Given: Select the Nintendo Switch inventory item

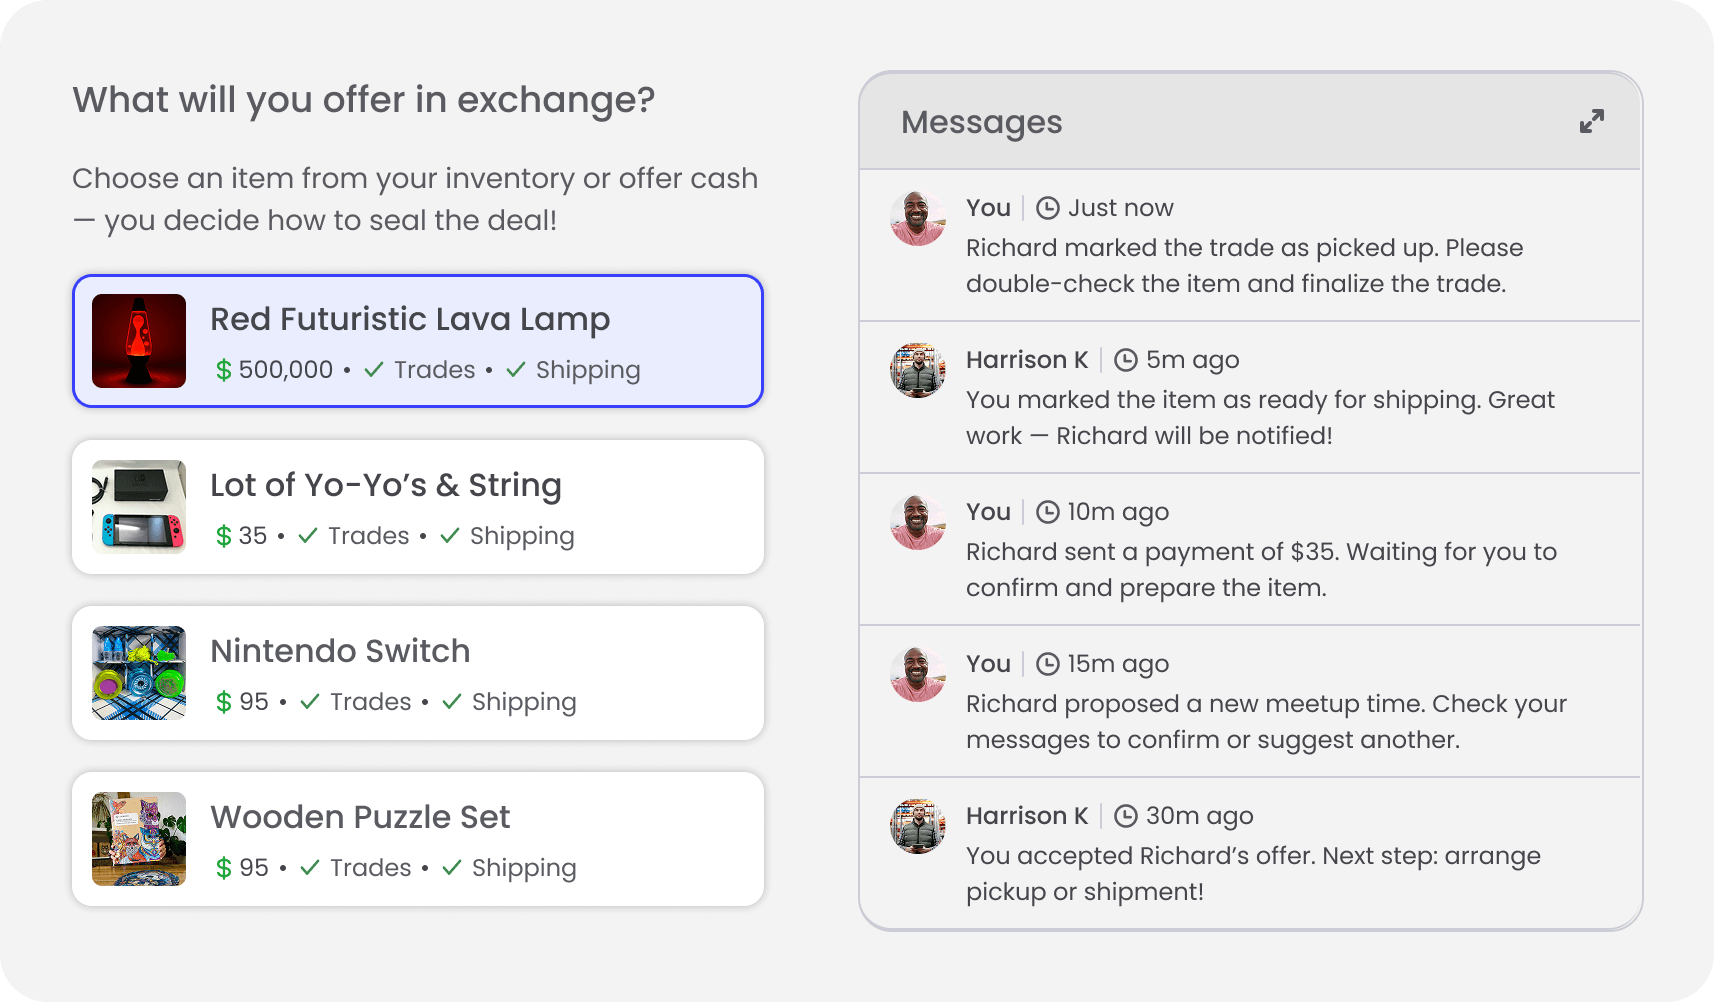Looking at the screenshot, I should coord(418,673).
